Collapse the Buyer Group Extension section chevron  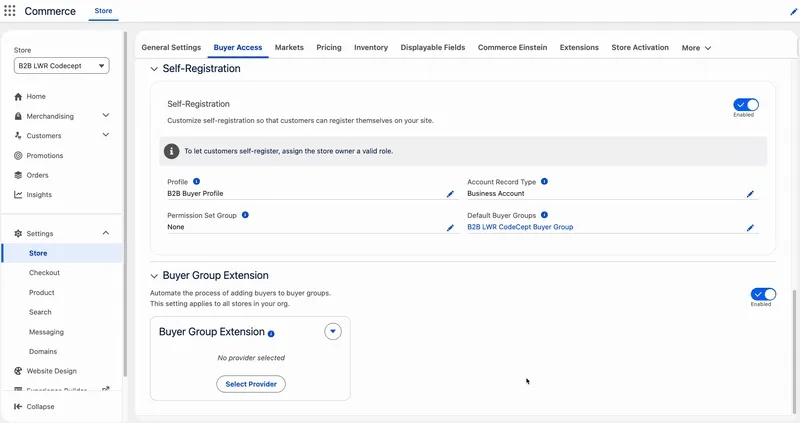coord(154,276)
